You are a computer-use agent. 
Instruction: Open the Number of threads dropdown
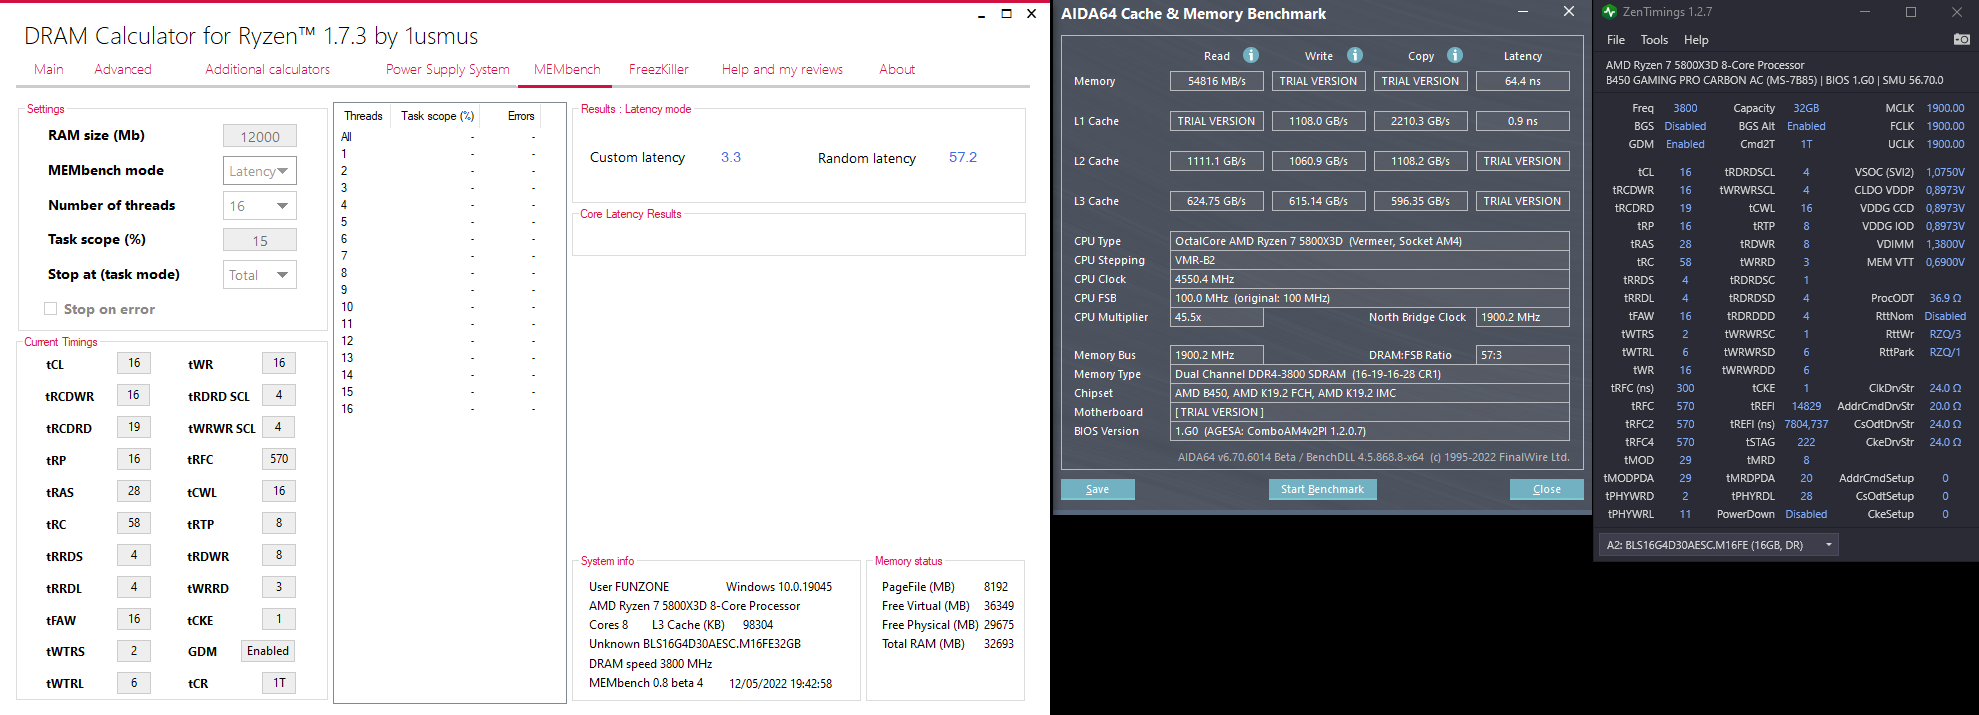tap(260, 206)
